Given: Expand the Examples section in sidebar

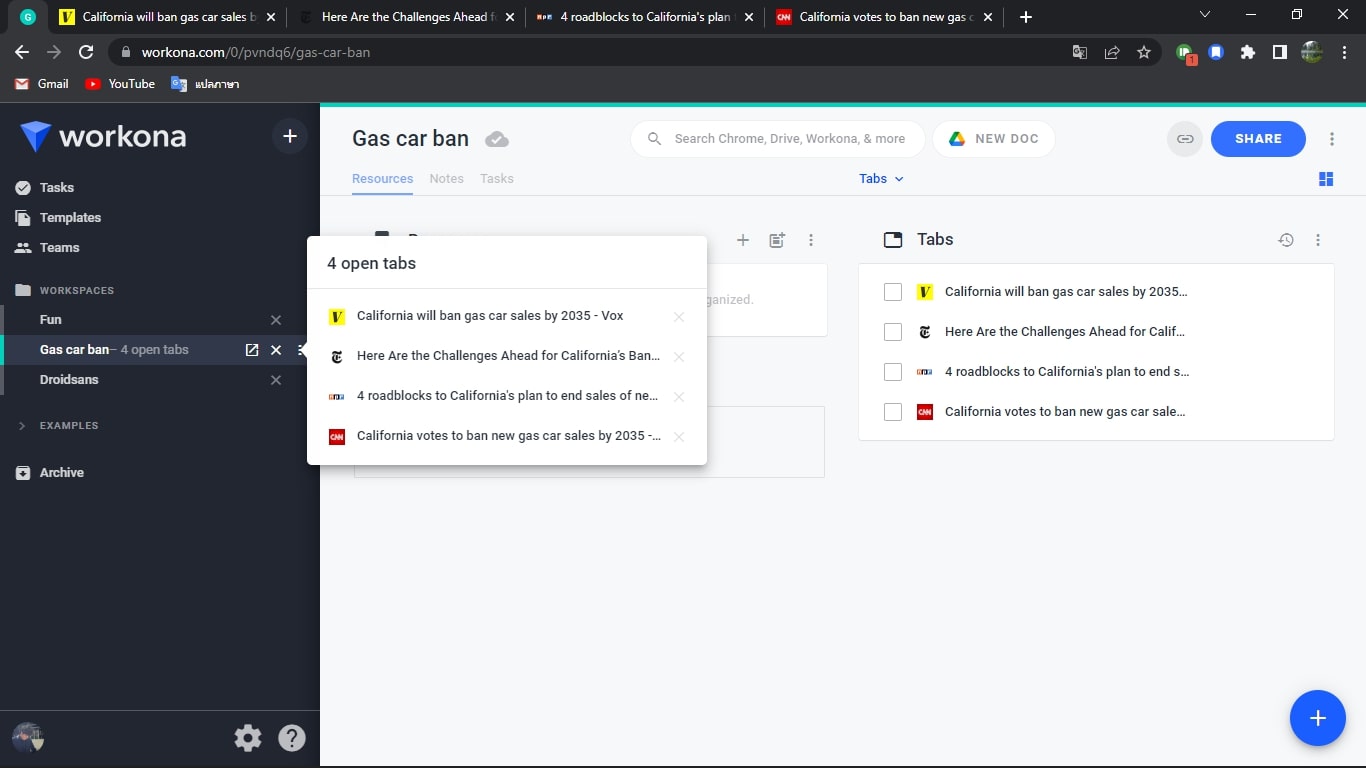Looking at the screenshot, I should pos(23,426).
